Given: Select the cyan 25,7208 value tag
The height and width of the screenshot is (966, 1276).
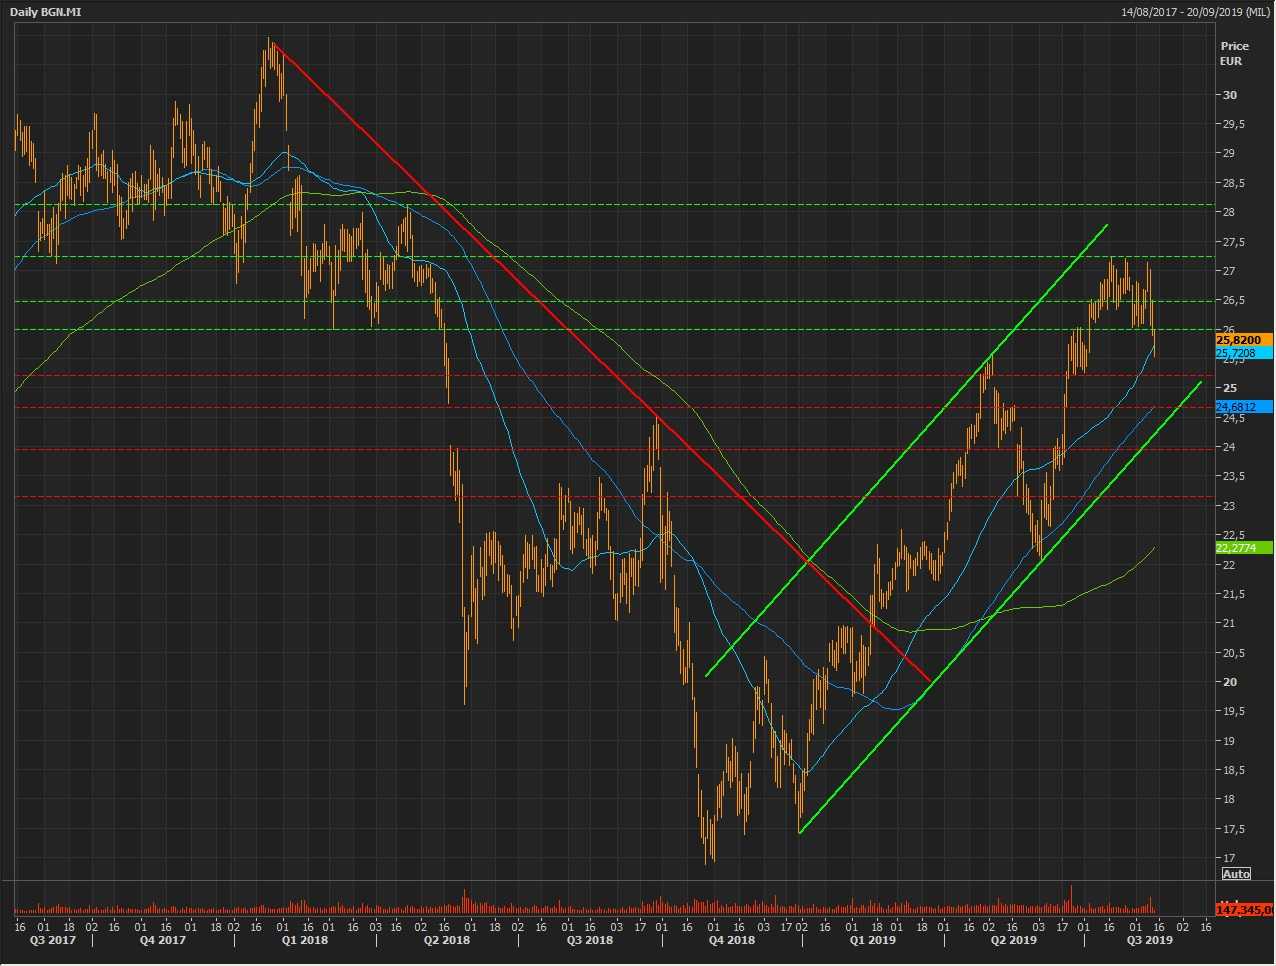Looking at the screenshot, I should 1244,353.
